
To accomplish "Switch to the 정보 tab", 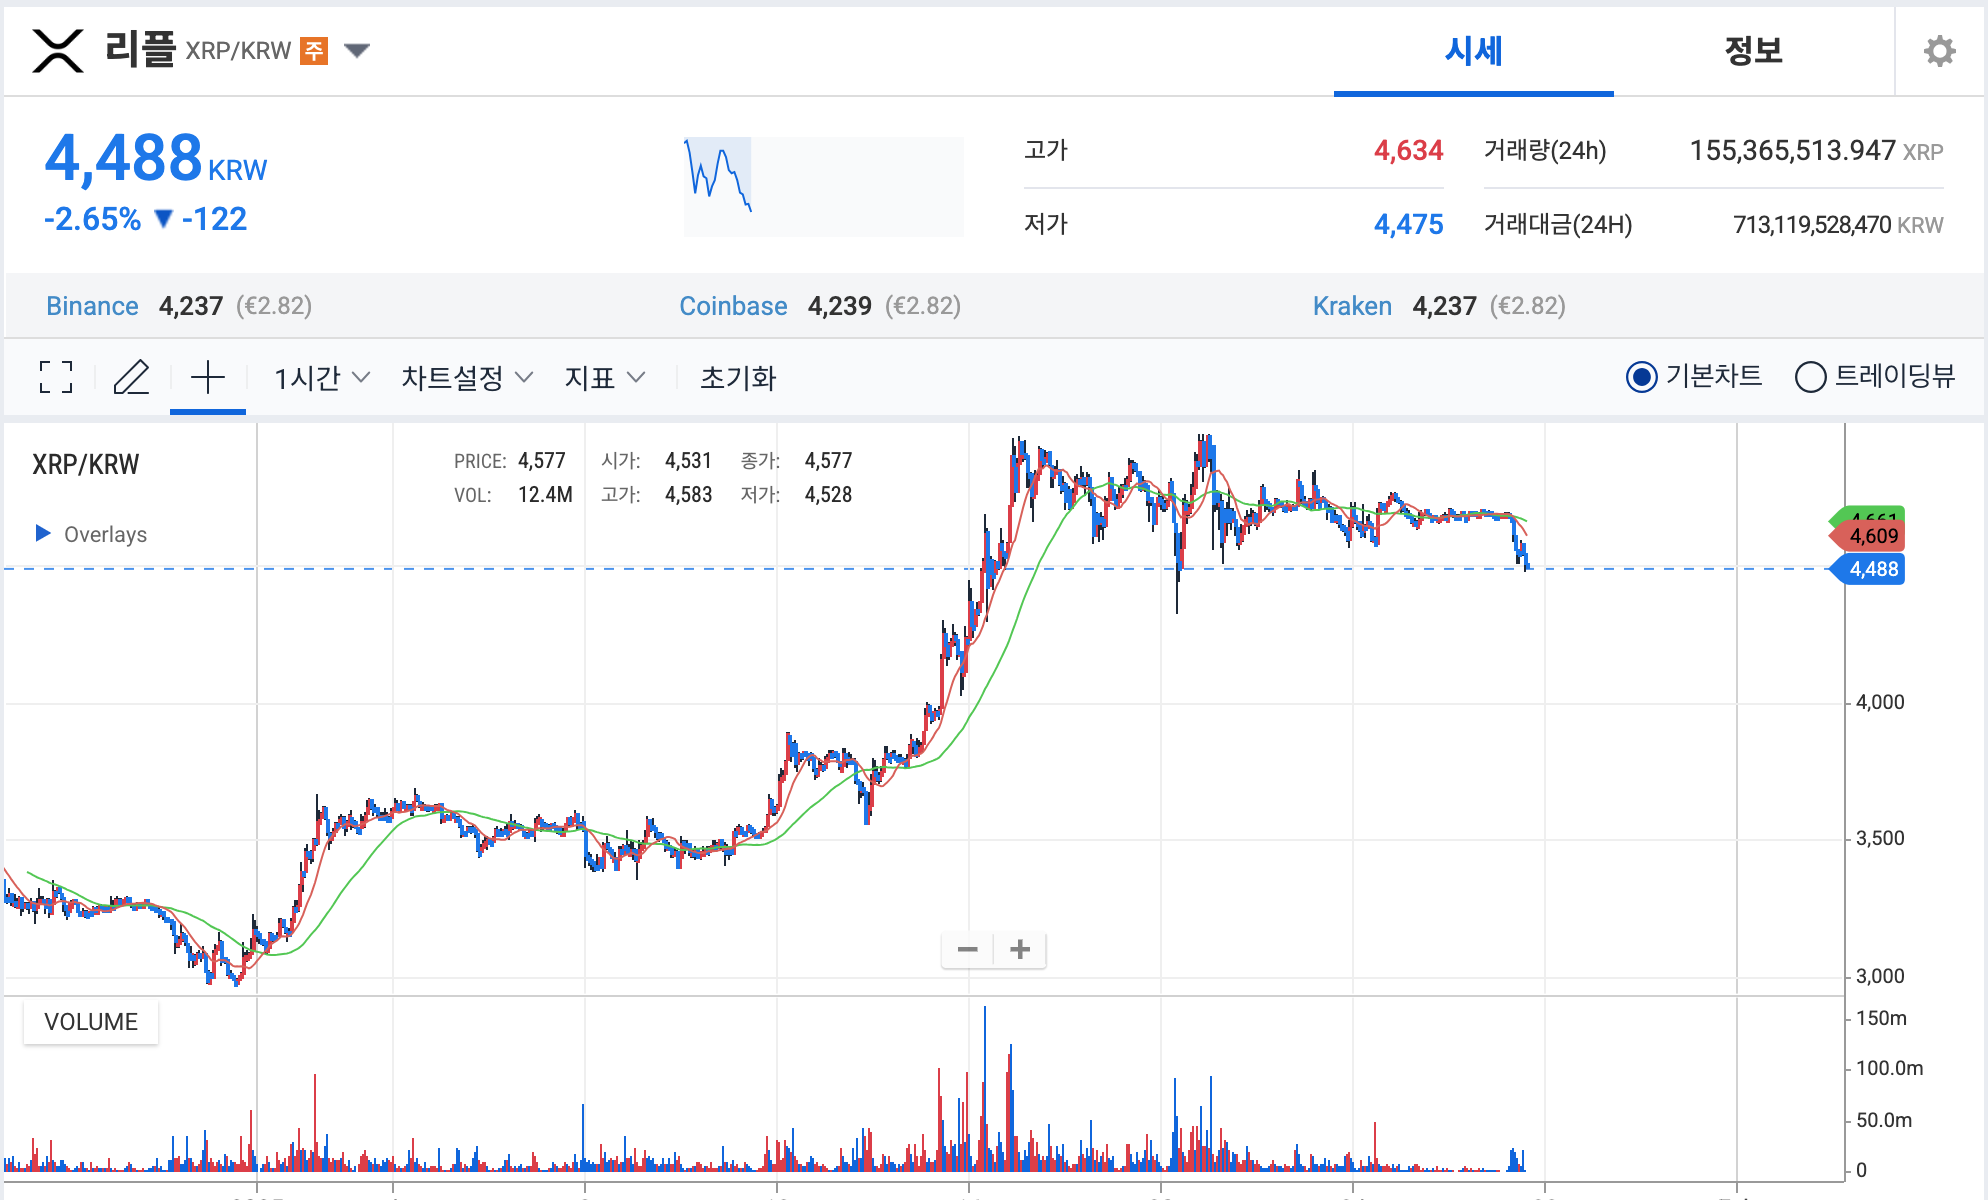I will pyautogui.click(x=1752, y=51).
